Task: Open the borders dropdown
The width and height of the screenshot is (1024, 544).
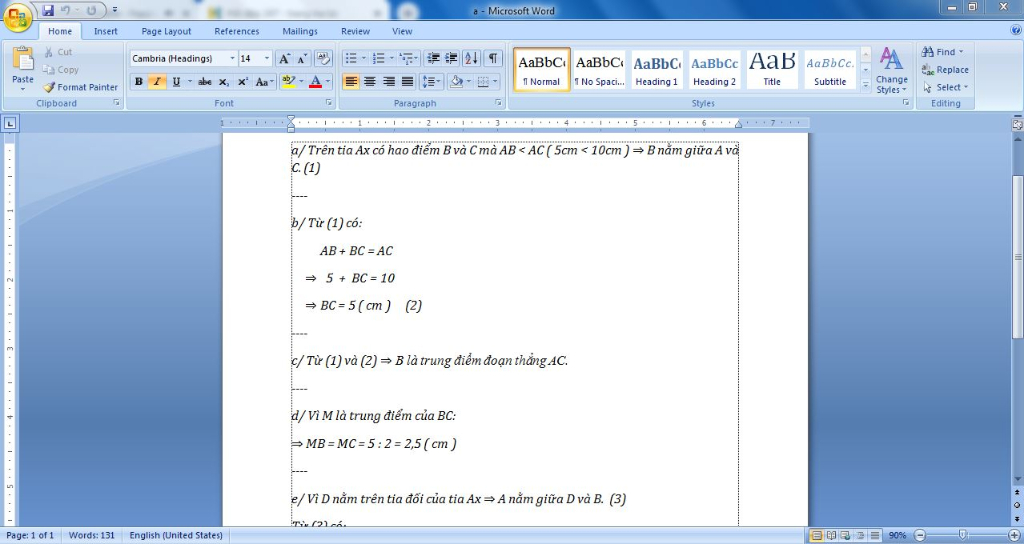Action: [495, 82]
